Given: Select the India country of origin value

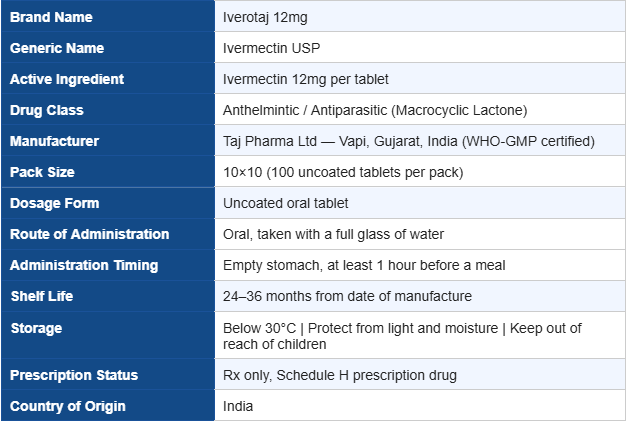Looking at the screenshot, I should click(238, 406).
